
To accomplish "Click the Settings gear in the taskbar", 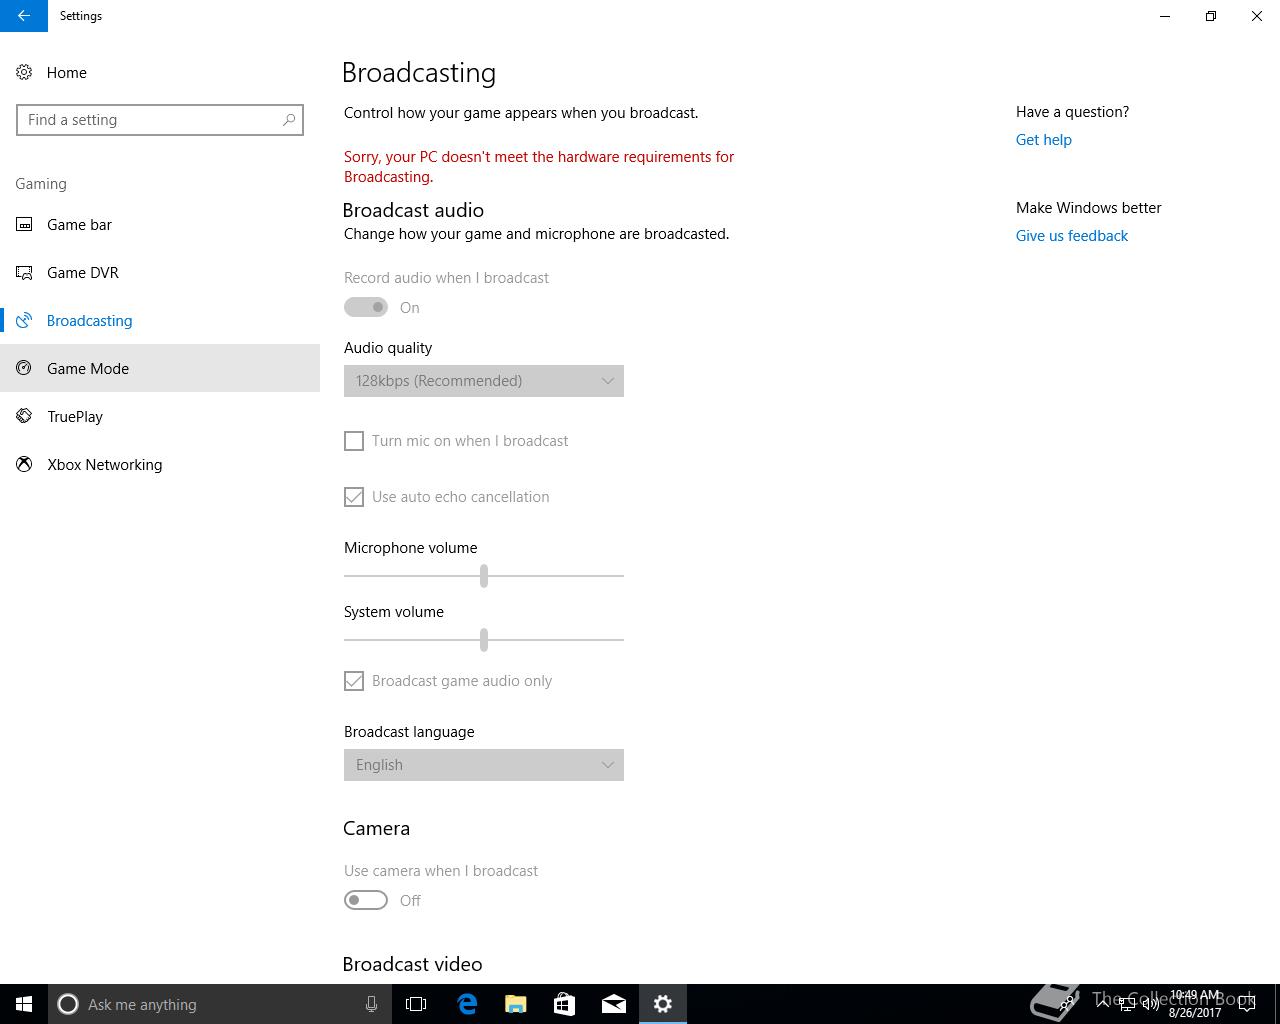I will 663,1004.
